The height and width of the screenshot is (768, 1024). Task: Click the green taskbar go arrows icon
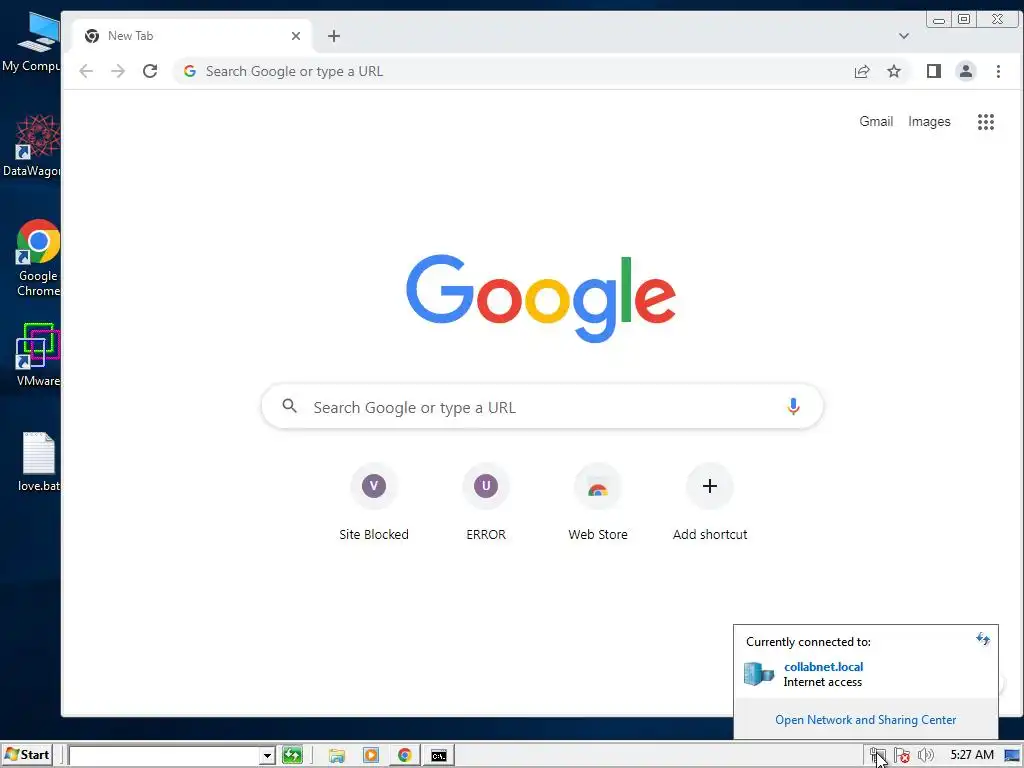coord(292,756)
